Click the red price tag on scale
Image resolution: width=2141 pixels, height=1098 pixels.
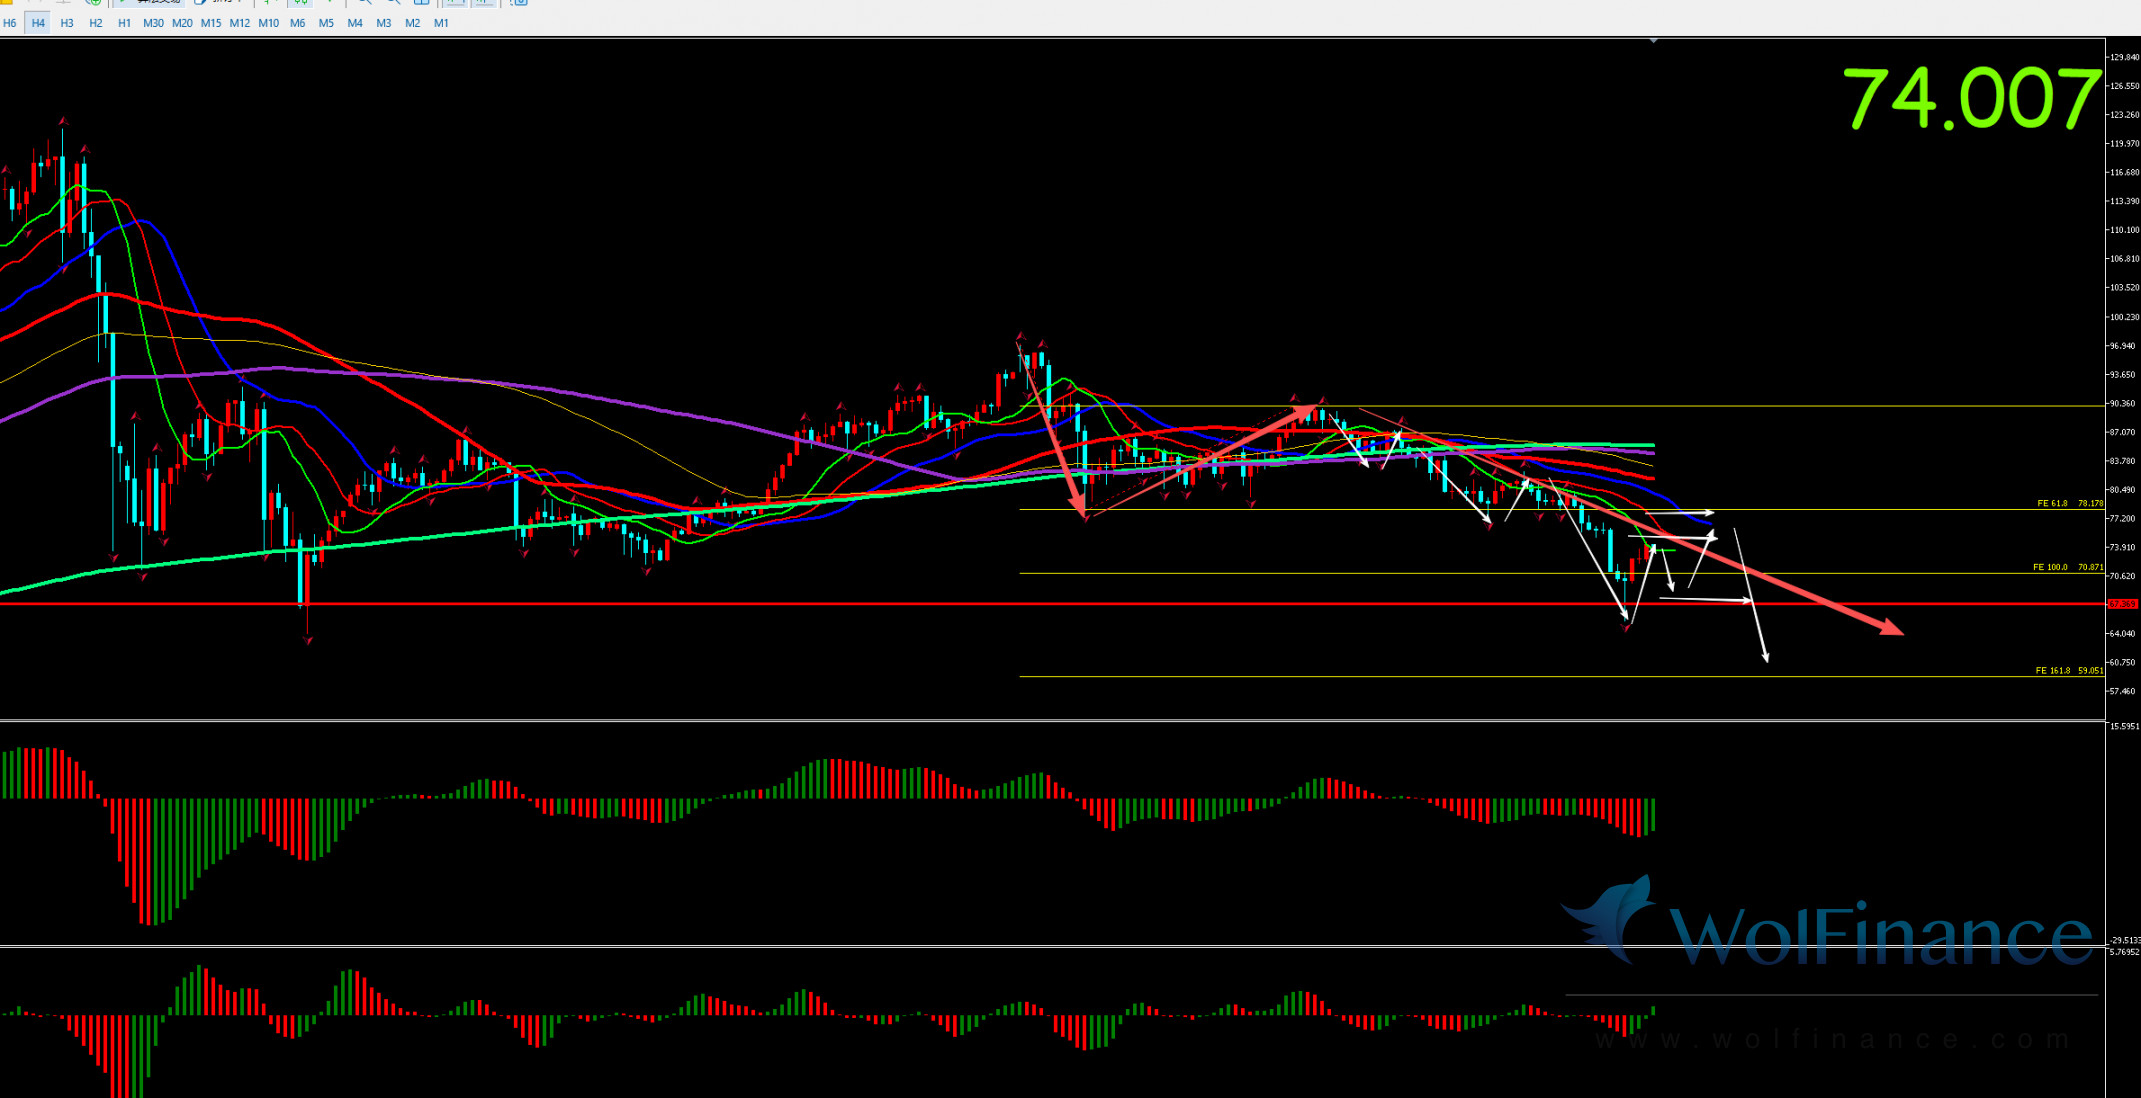(x=2122, y=604)
